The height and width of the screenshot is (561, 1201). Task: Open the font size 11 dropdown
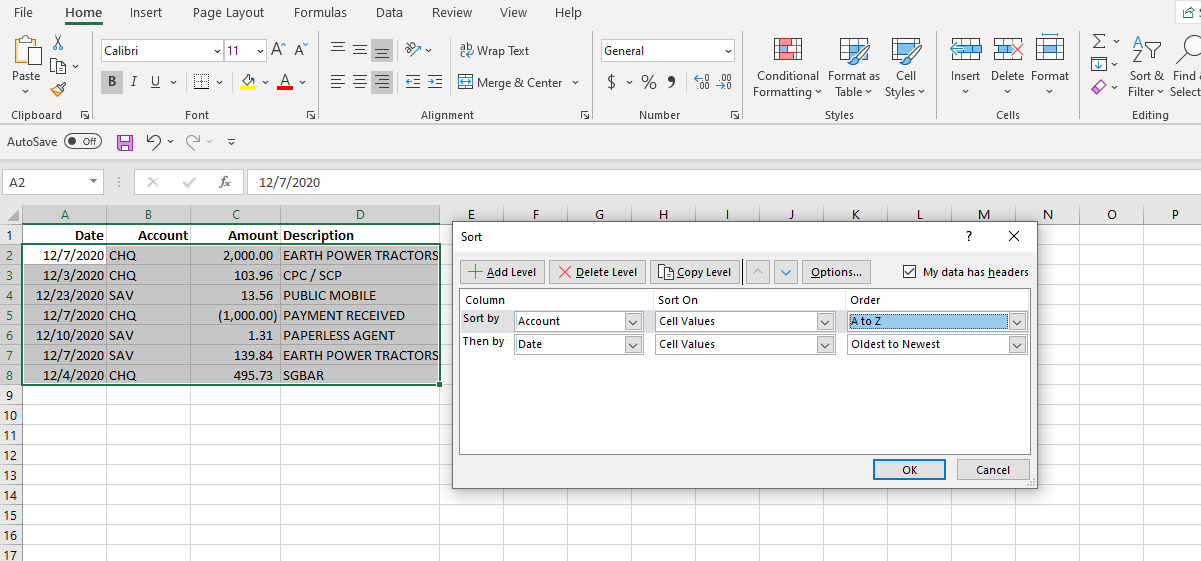260,51
